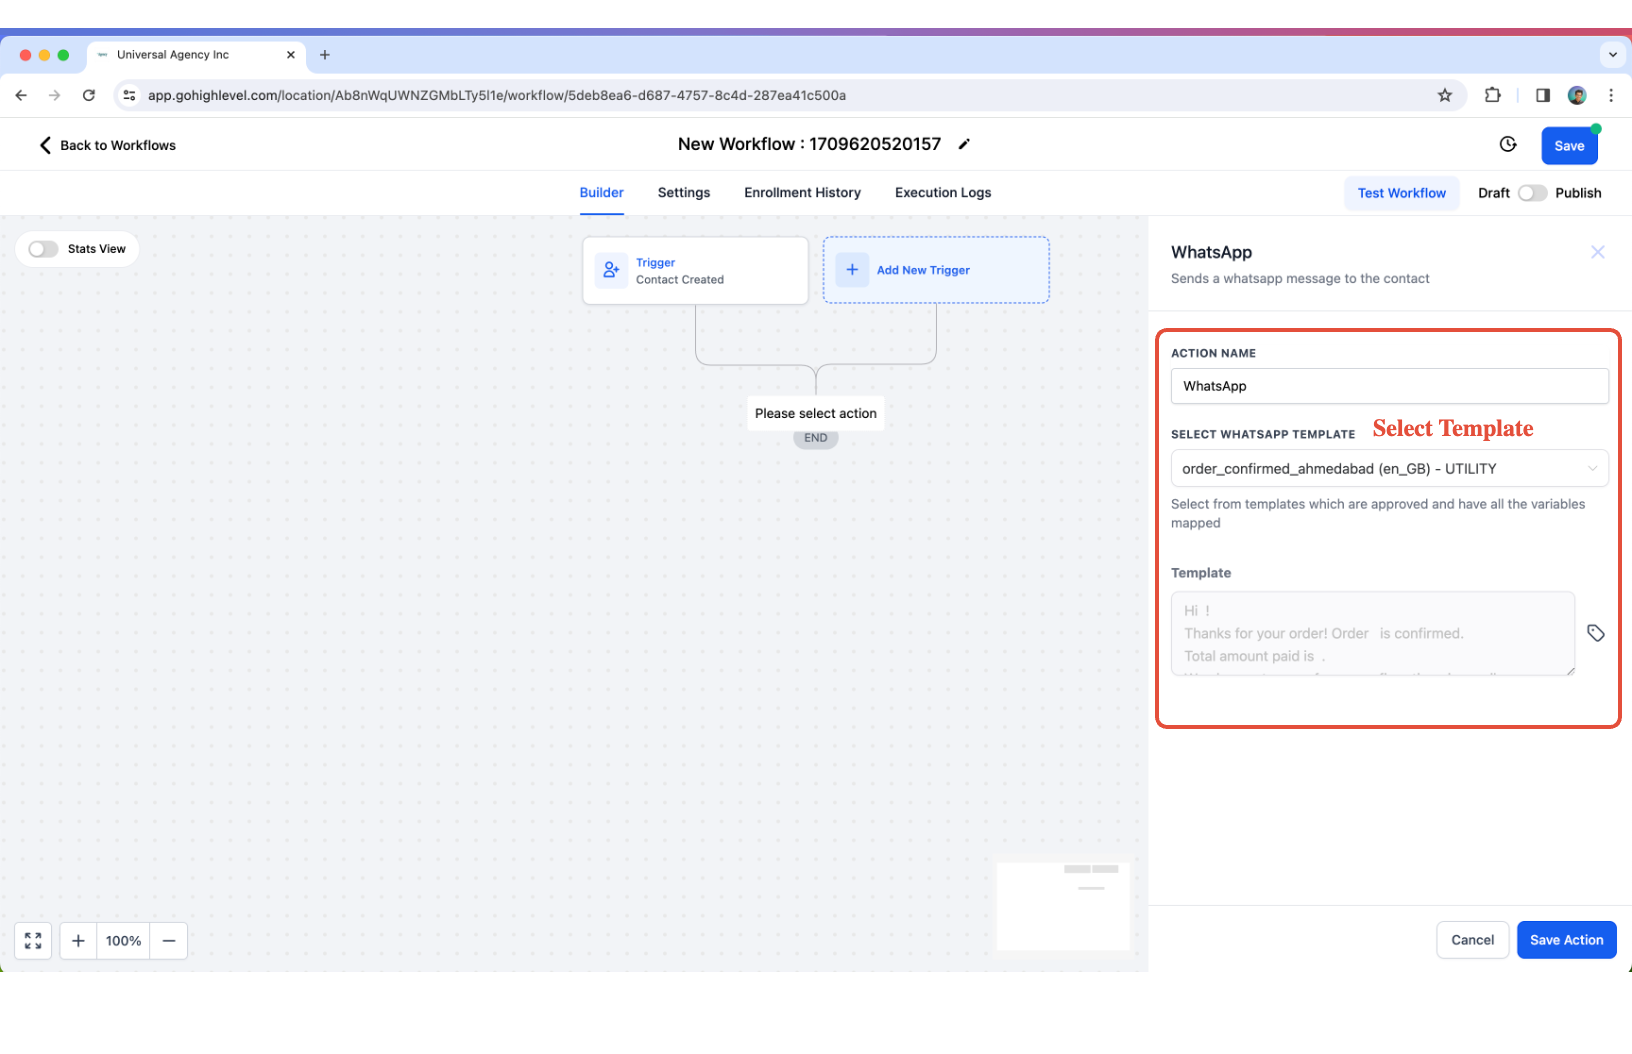Toggle Draft to Publish switch
Viewport: 1632px width, 1054px height.
coord(1532,193)
